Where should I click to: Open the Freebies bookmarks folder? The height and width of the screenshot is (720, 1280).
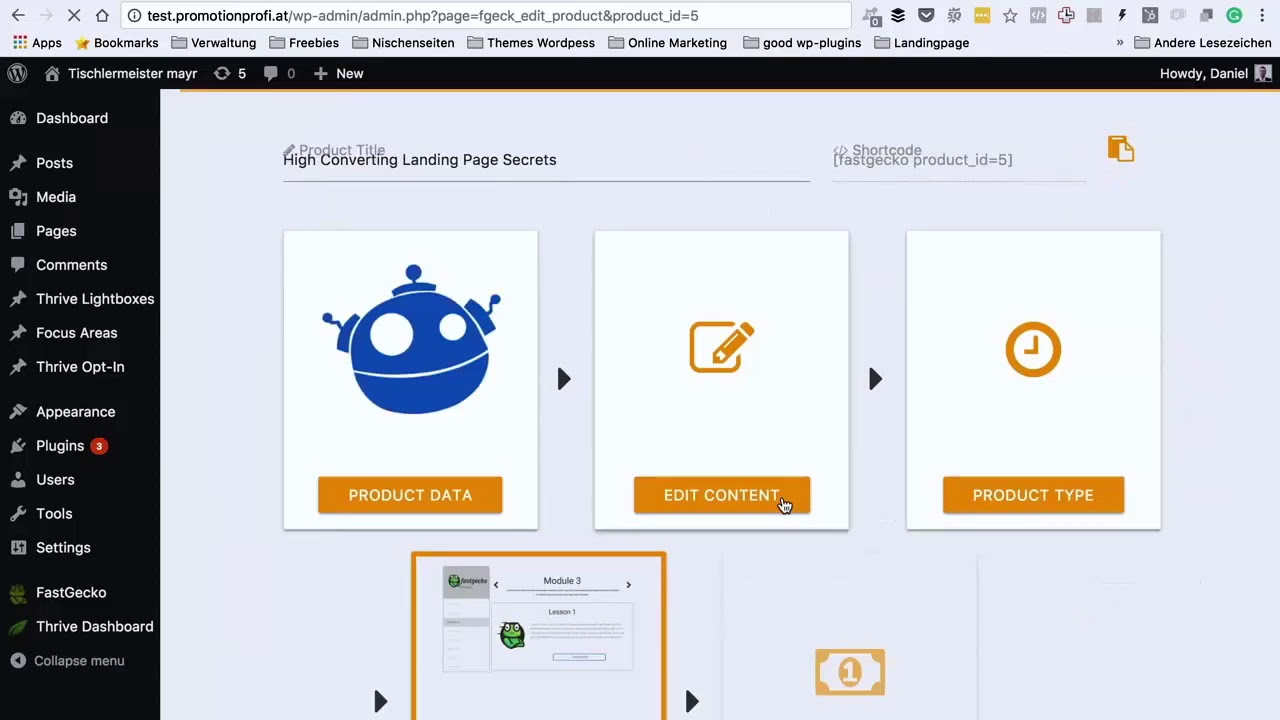[x=304, y=43]
